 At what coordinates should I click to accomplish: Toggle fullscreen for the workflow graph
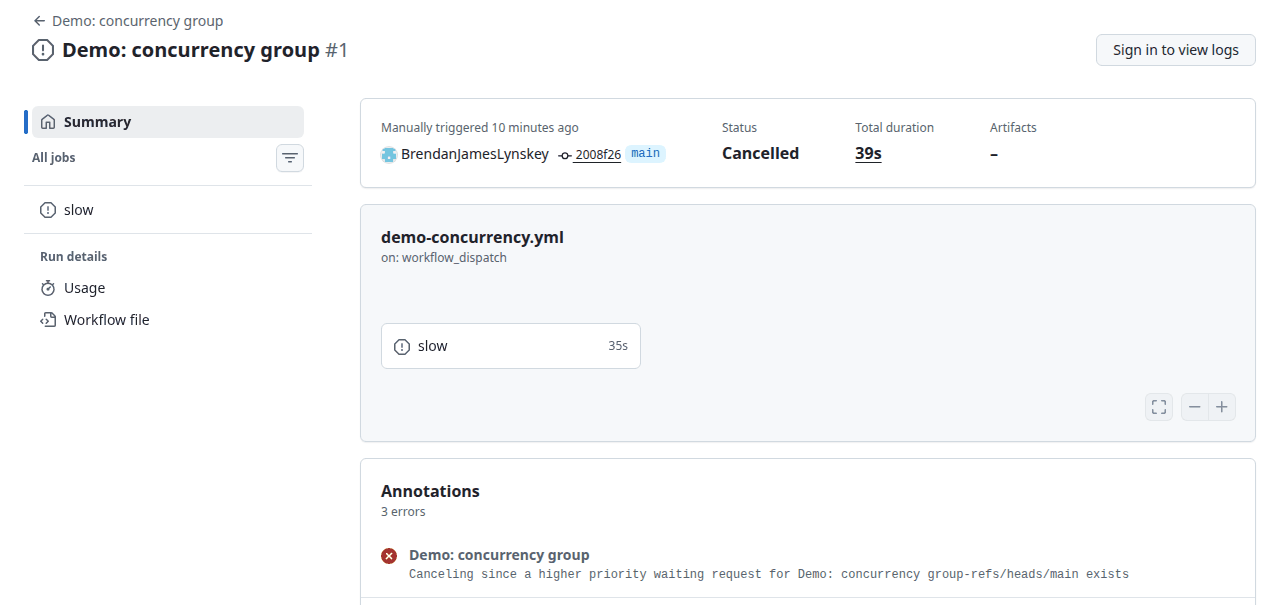coord(1159,407)
